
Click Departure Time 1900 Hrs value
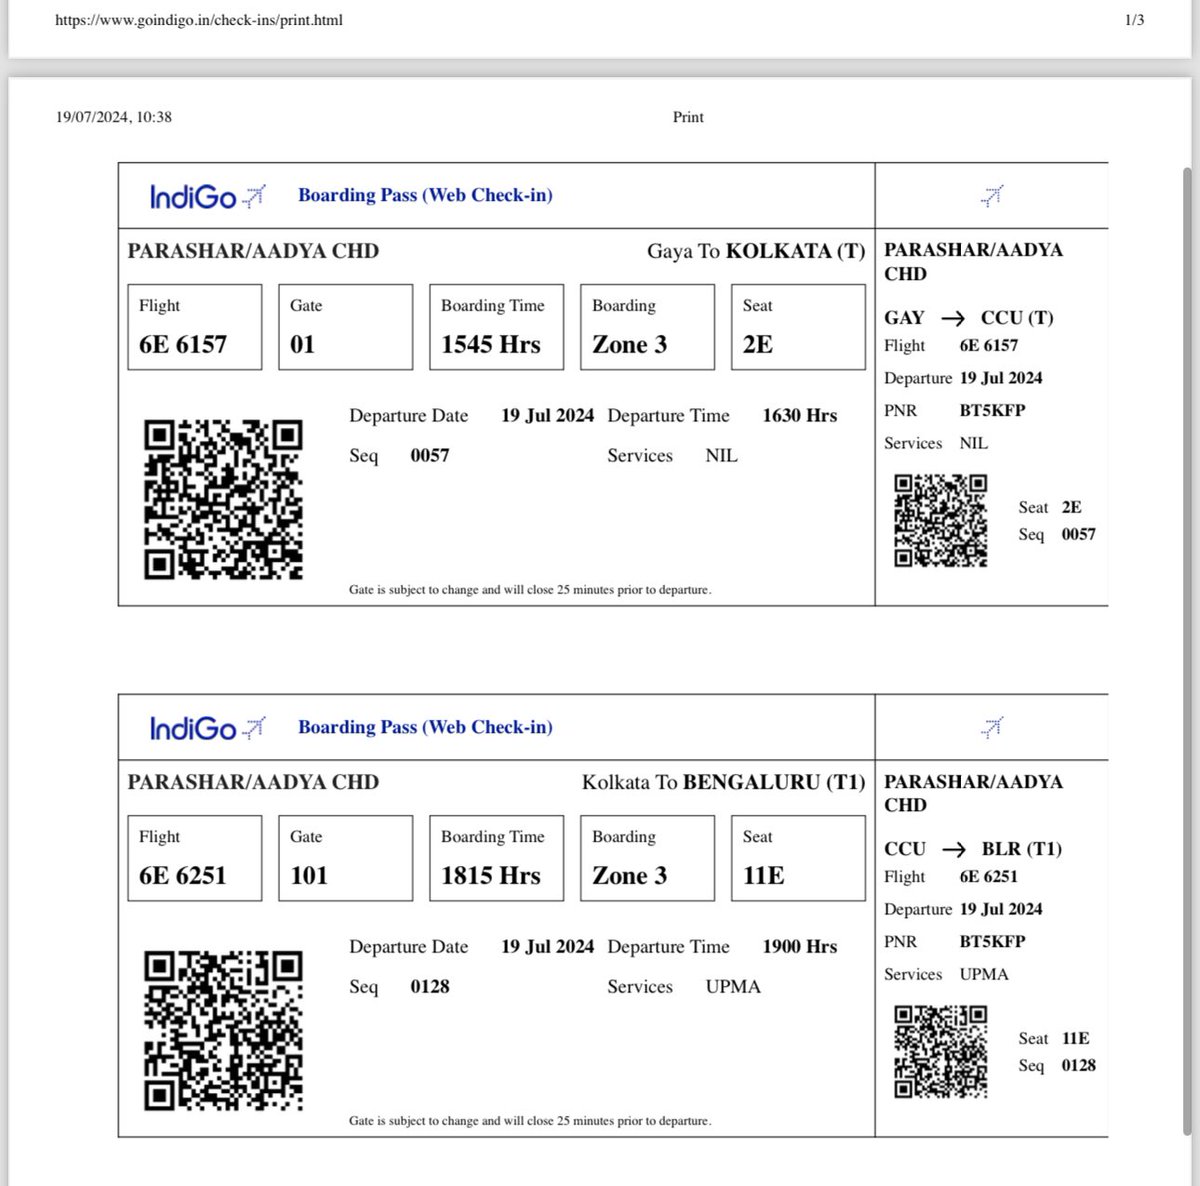pos(799,947)
